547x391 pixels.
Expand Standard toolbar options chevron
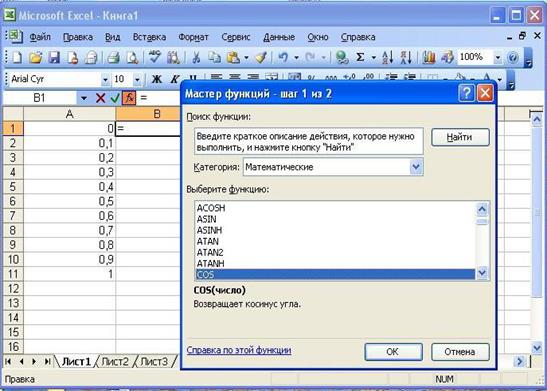[x=529, y=58]
